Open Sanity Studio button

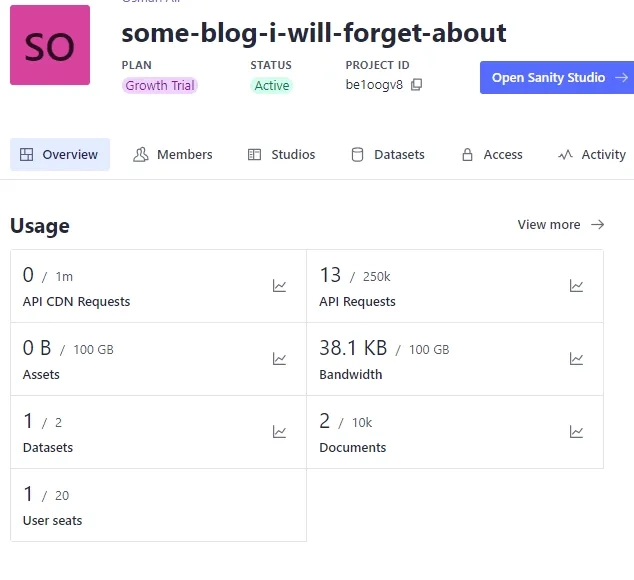pos(557,77)
